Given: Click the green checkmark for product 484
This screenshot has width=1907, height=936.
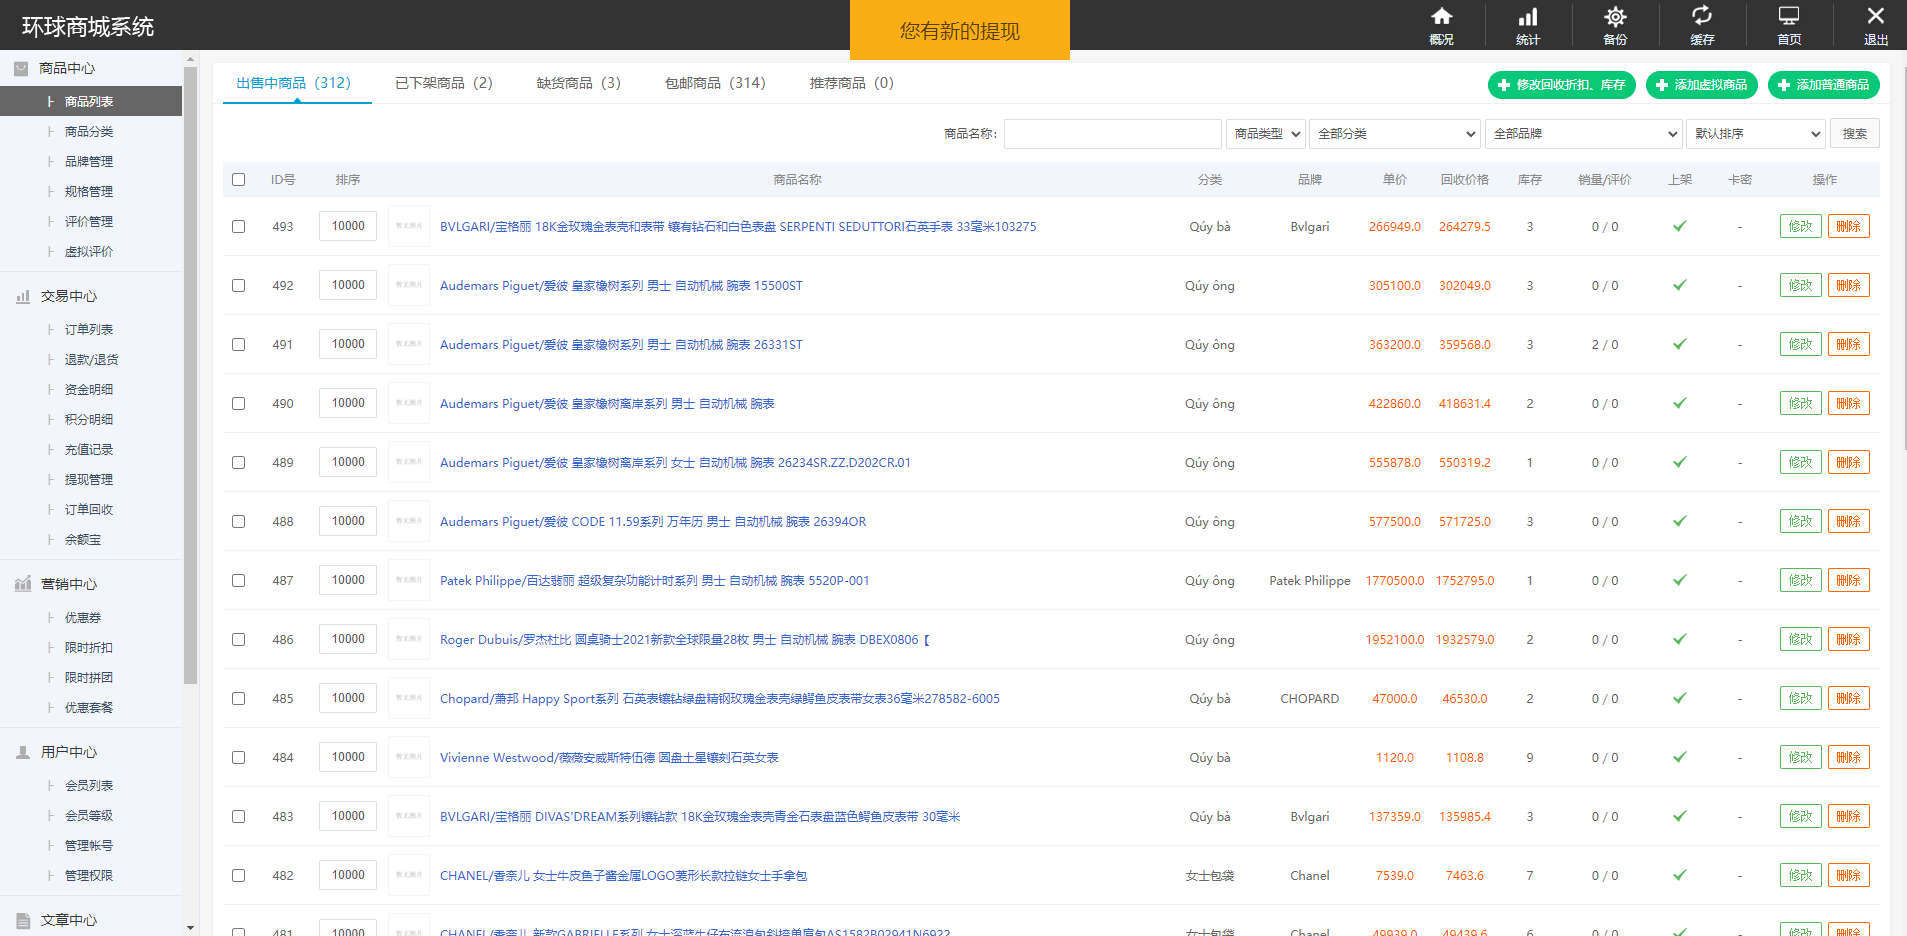Looking at the screenshot, I should (1680, 757).
